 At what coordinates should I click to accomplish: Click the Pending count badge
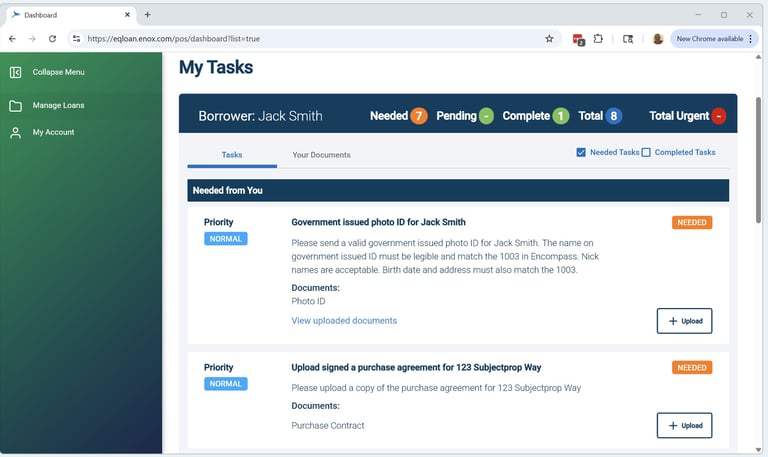tap(486, 116)
